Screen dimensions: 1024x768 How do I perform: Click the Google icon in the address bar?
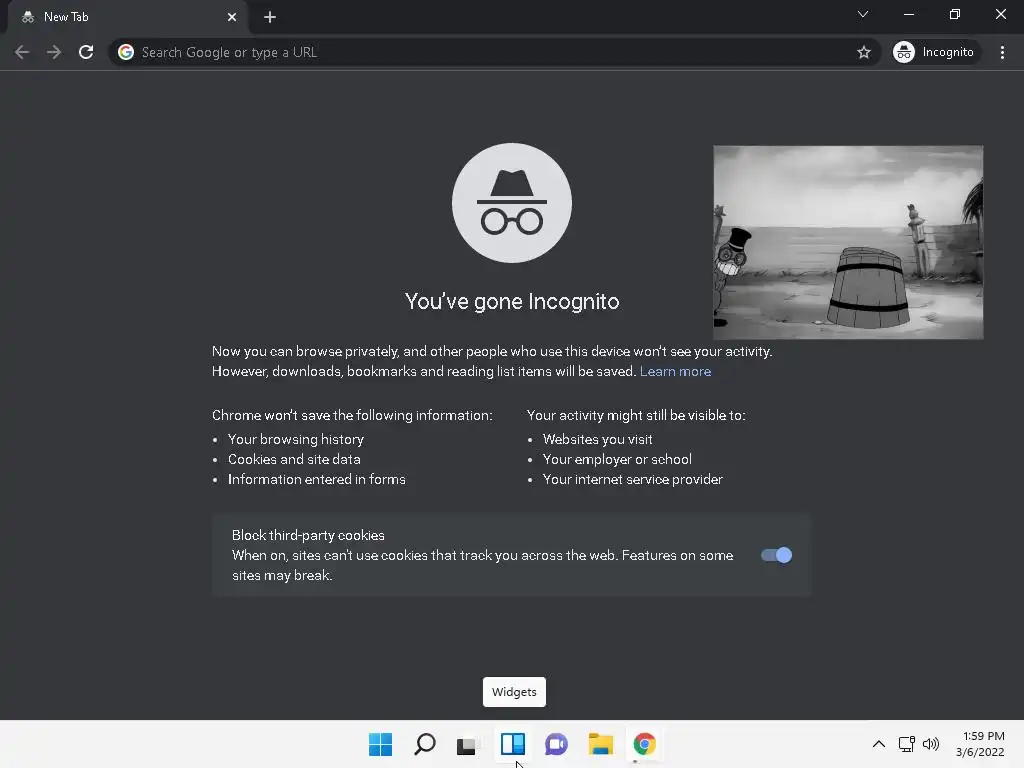tap(126, 52)
